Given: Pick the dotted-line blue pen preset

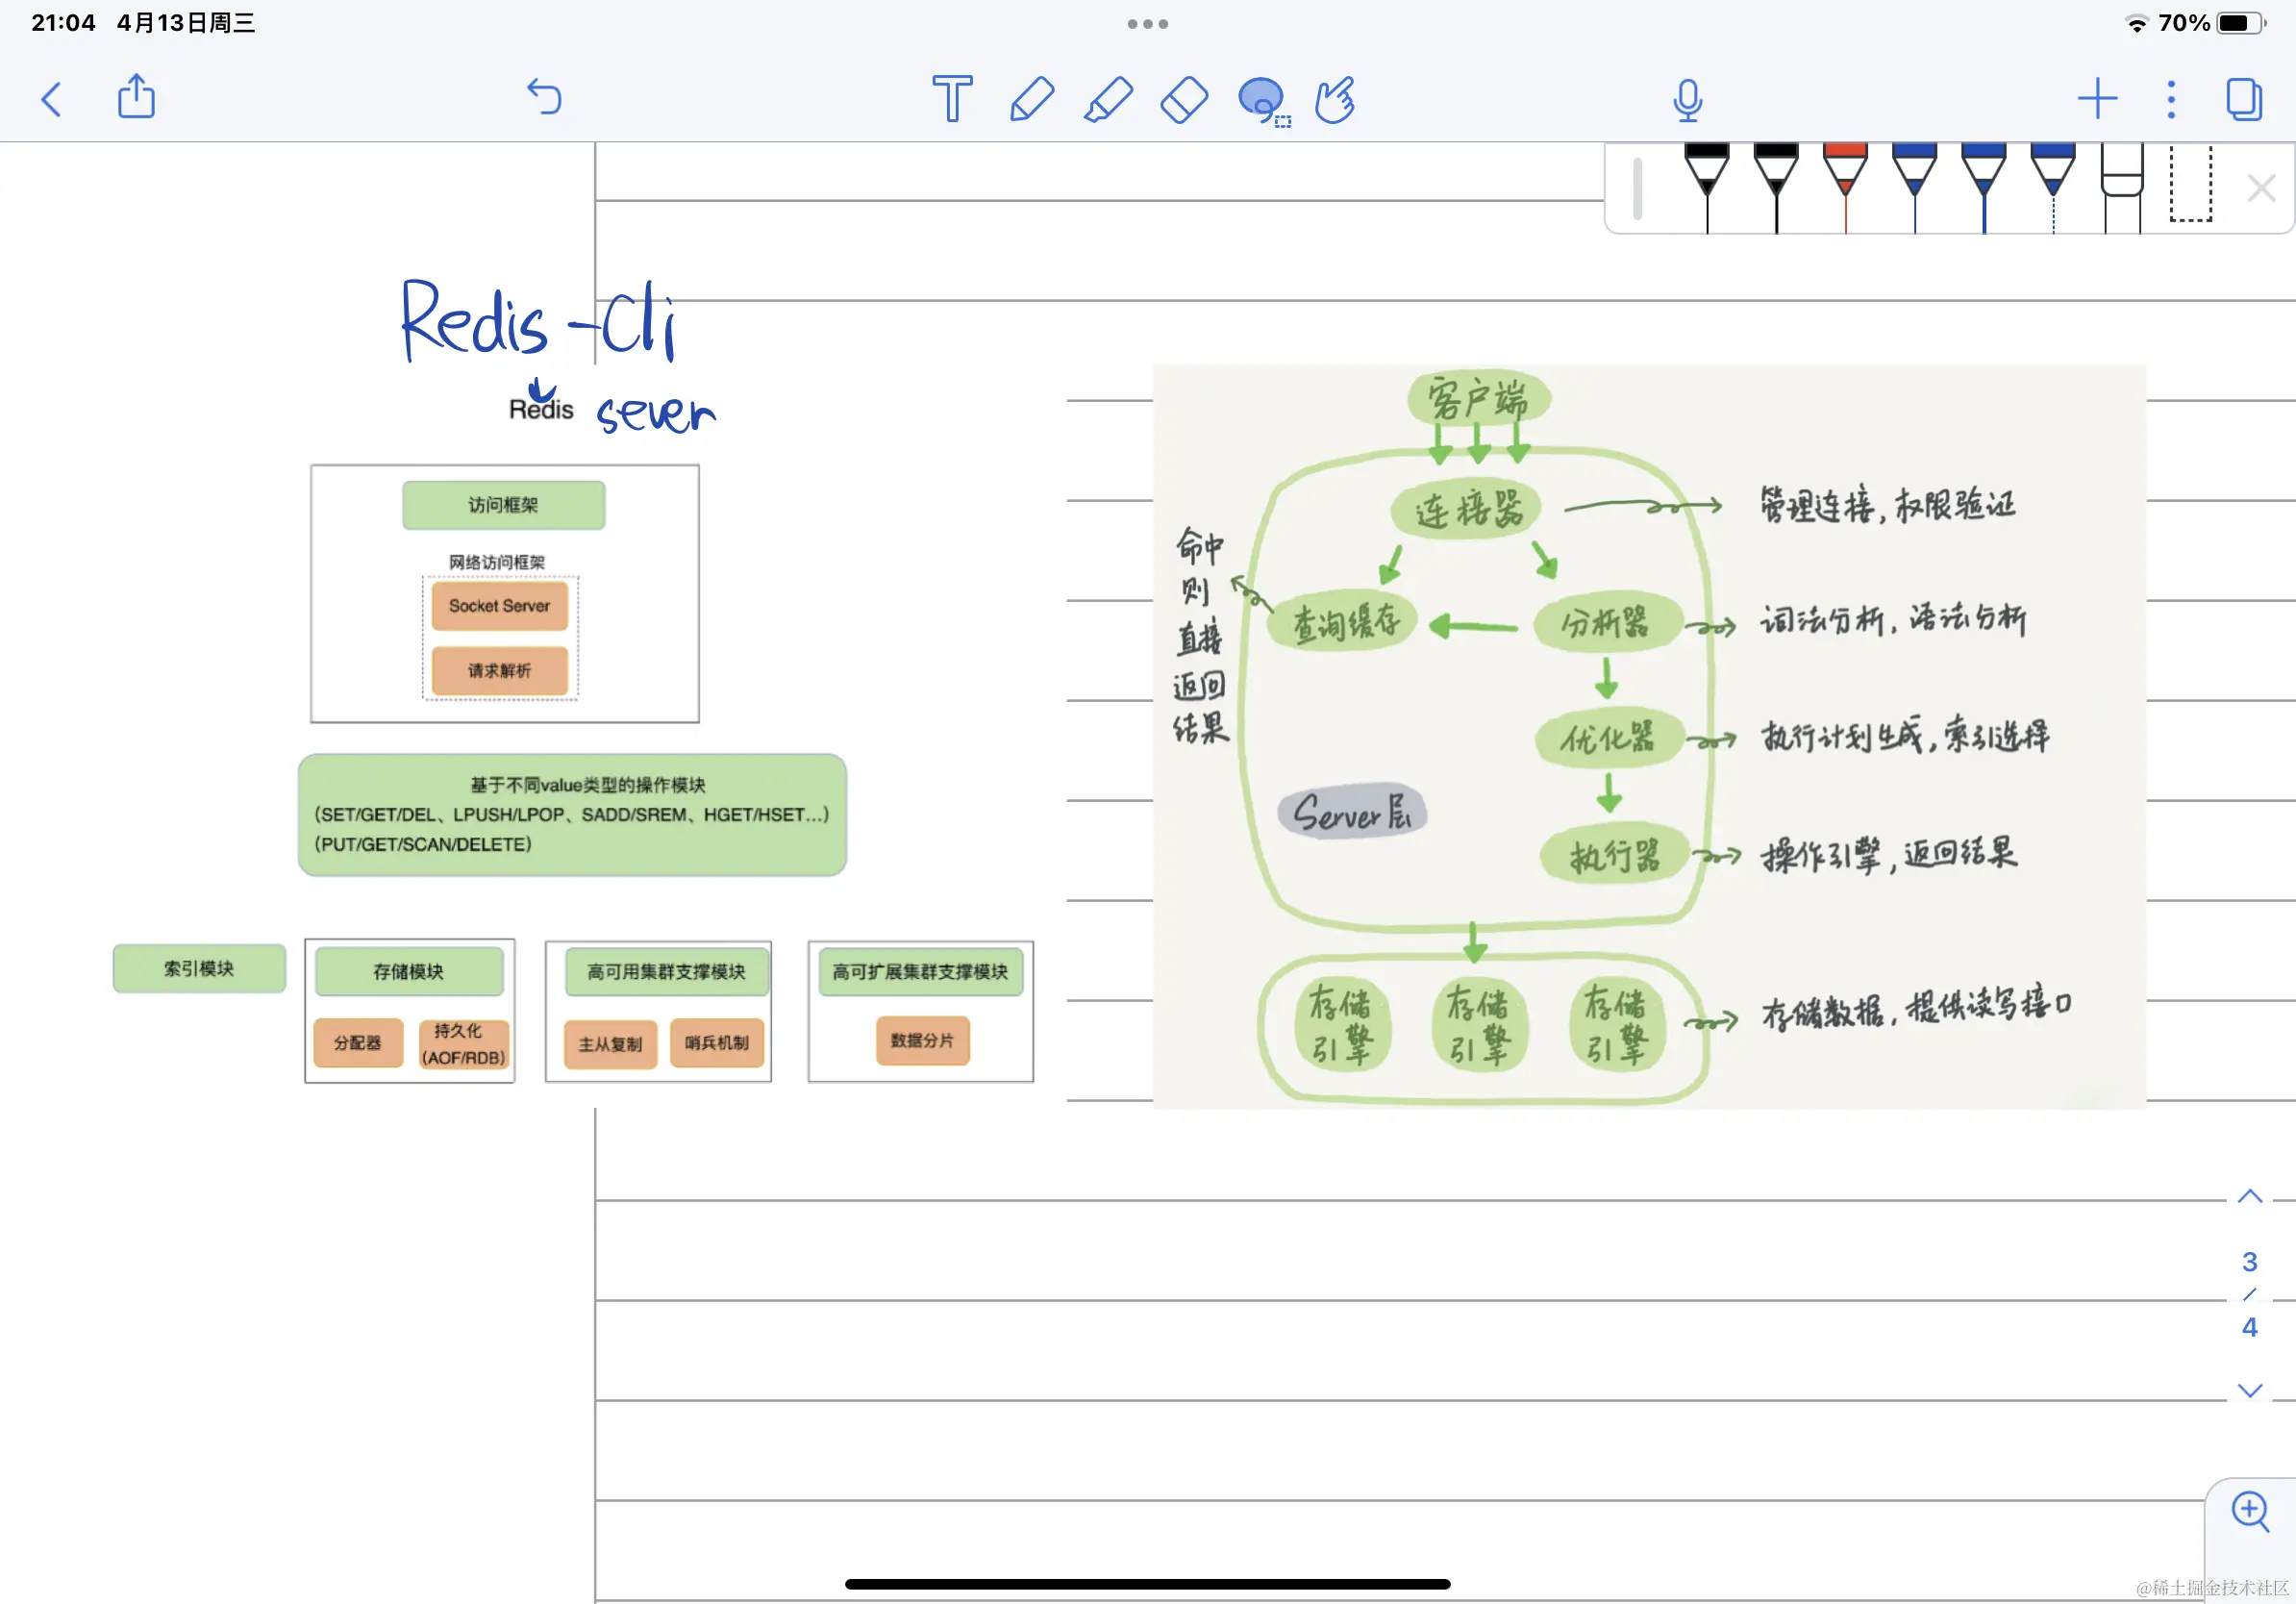Looking at the screenshot, I should (x=2053, y=187).
